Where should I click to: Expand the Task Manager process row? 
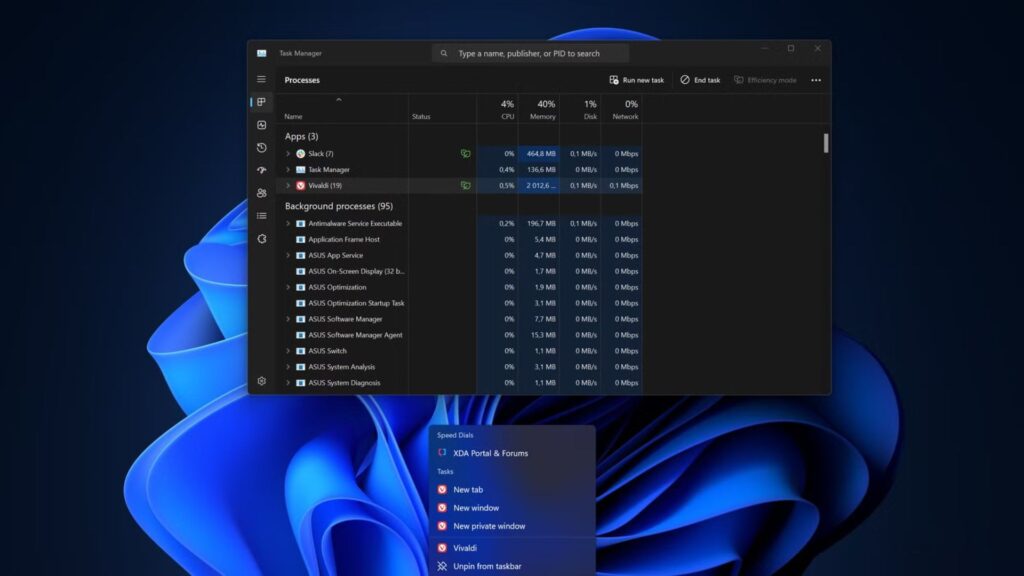coord(288,170)
